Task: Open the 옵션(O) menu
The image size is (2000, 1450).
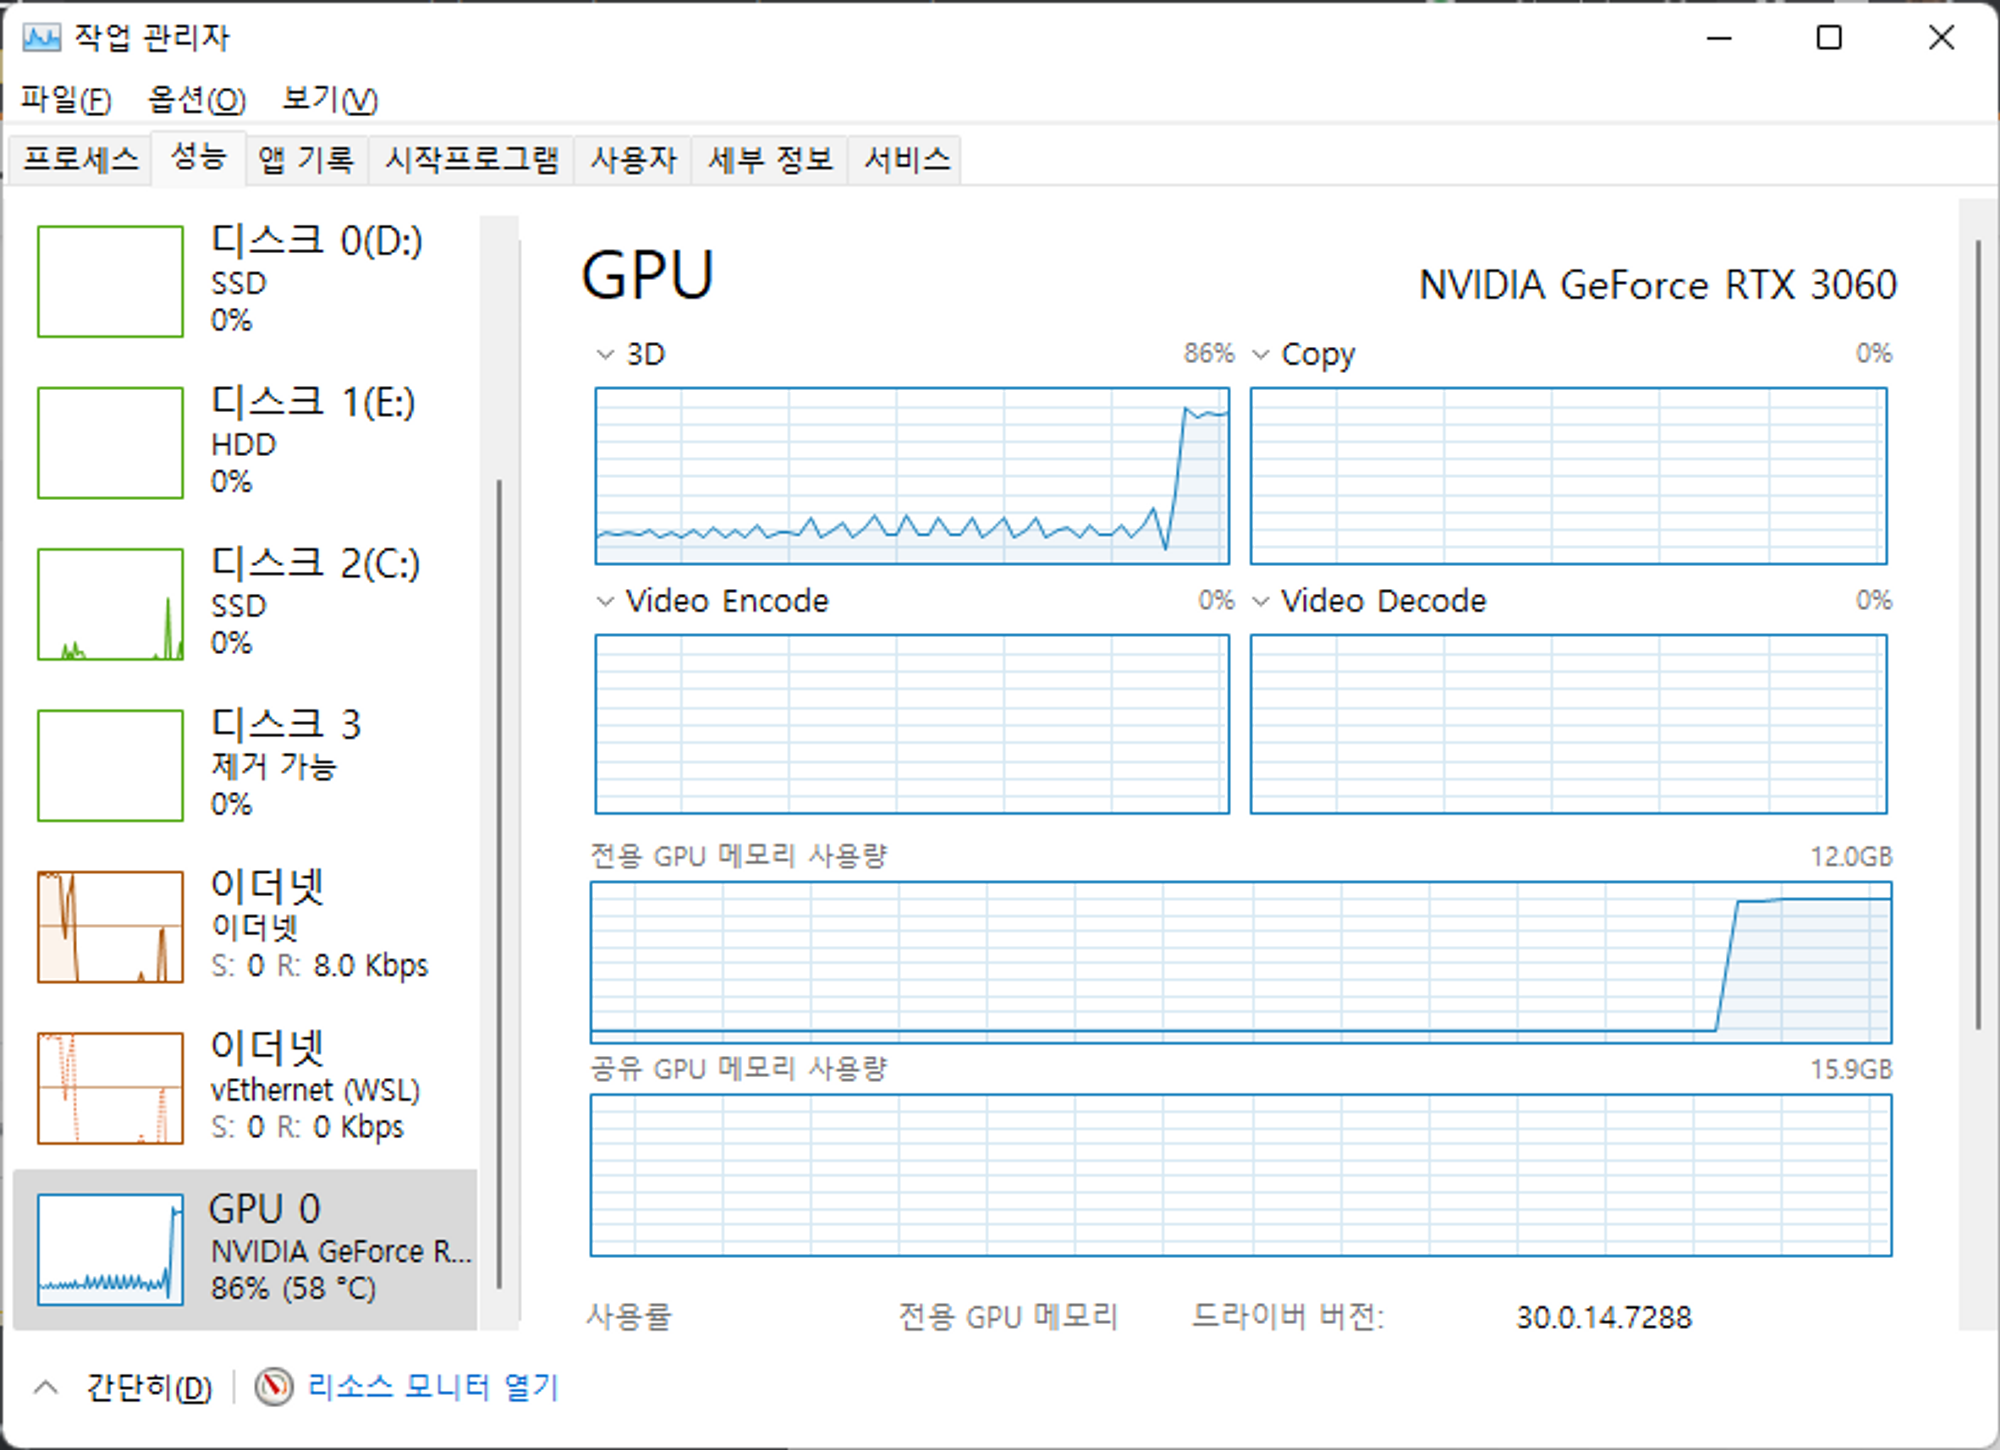Action: coord(196,99)
